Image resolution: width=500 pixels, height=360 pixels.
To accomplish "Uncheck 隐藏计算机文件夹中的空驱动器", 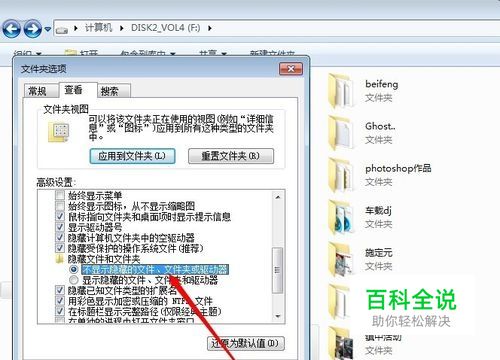I will pyautogui.click(x=60, y=238).
